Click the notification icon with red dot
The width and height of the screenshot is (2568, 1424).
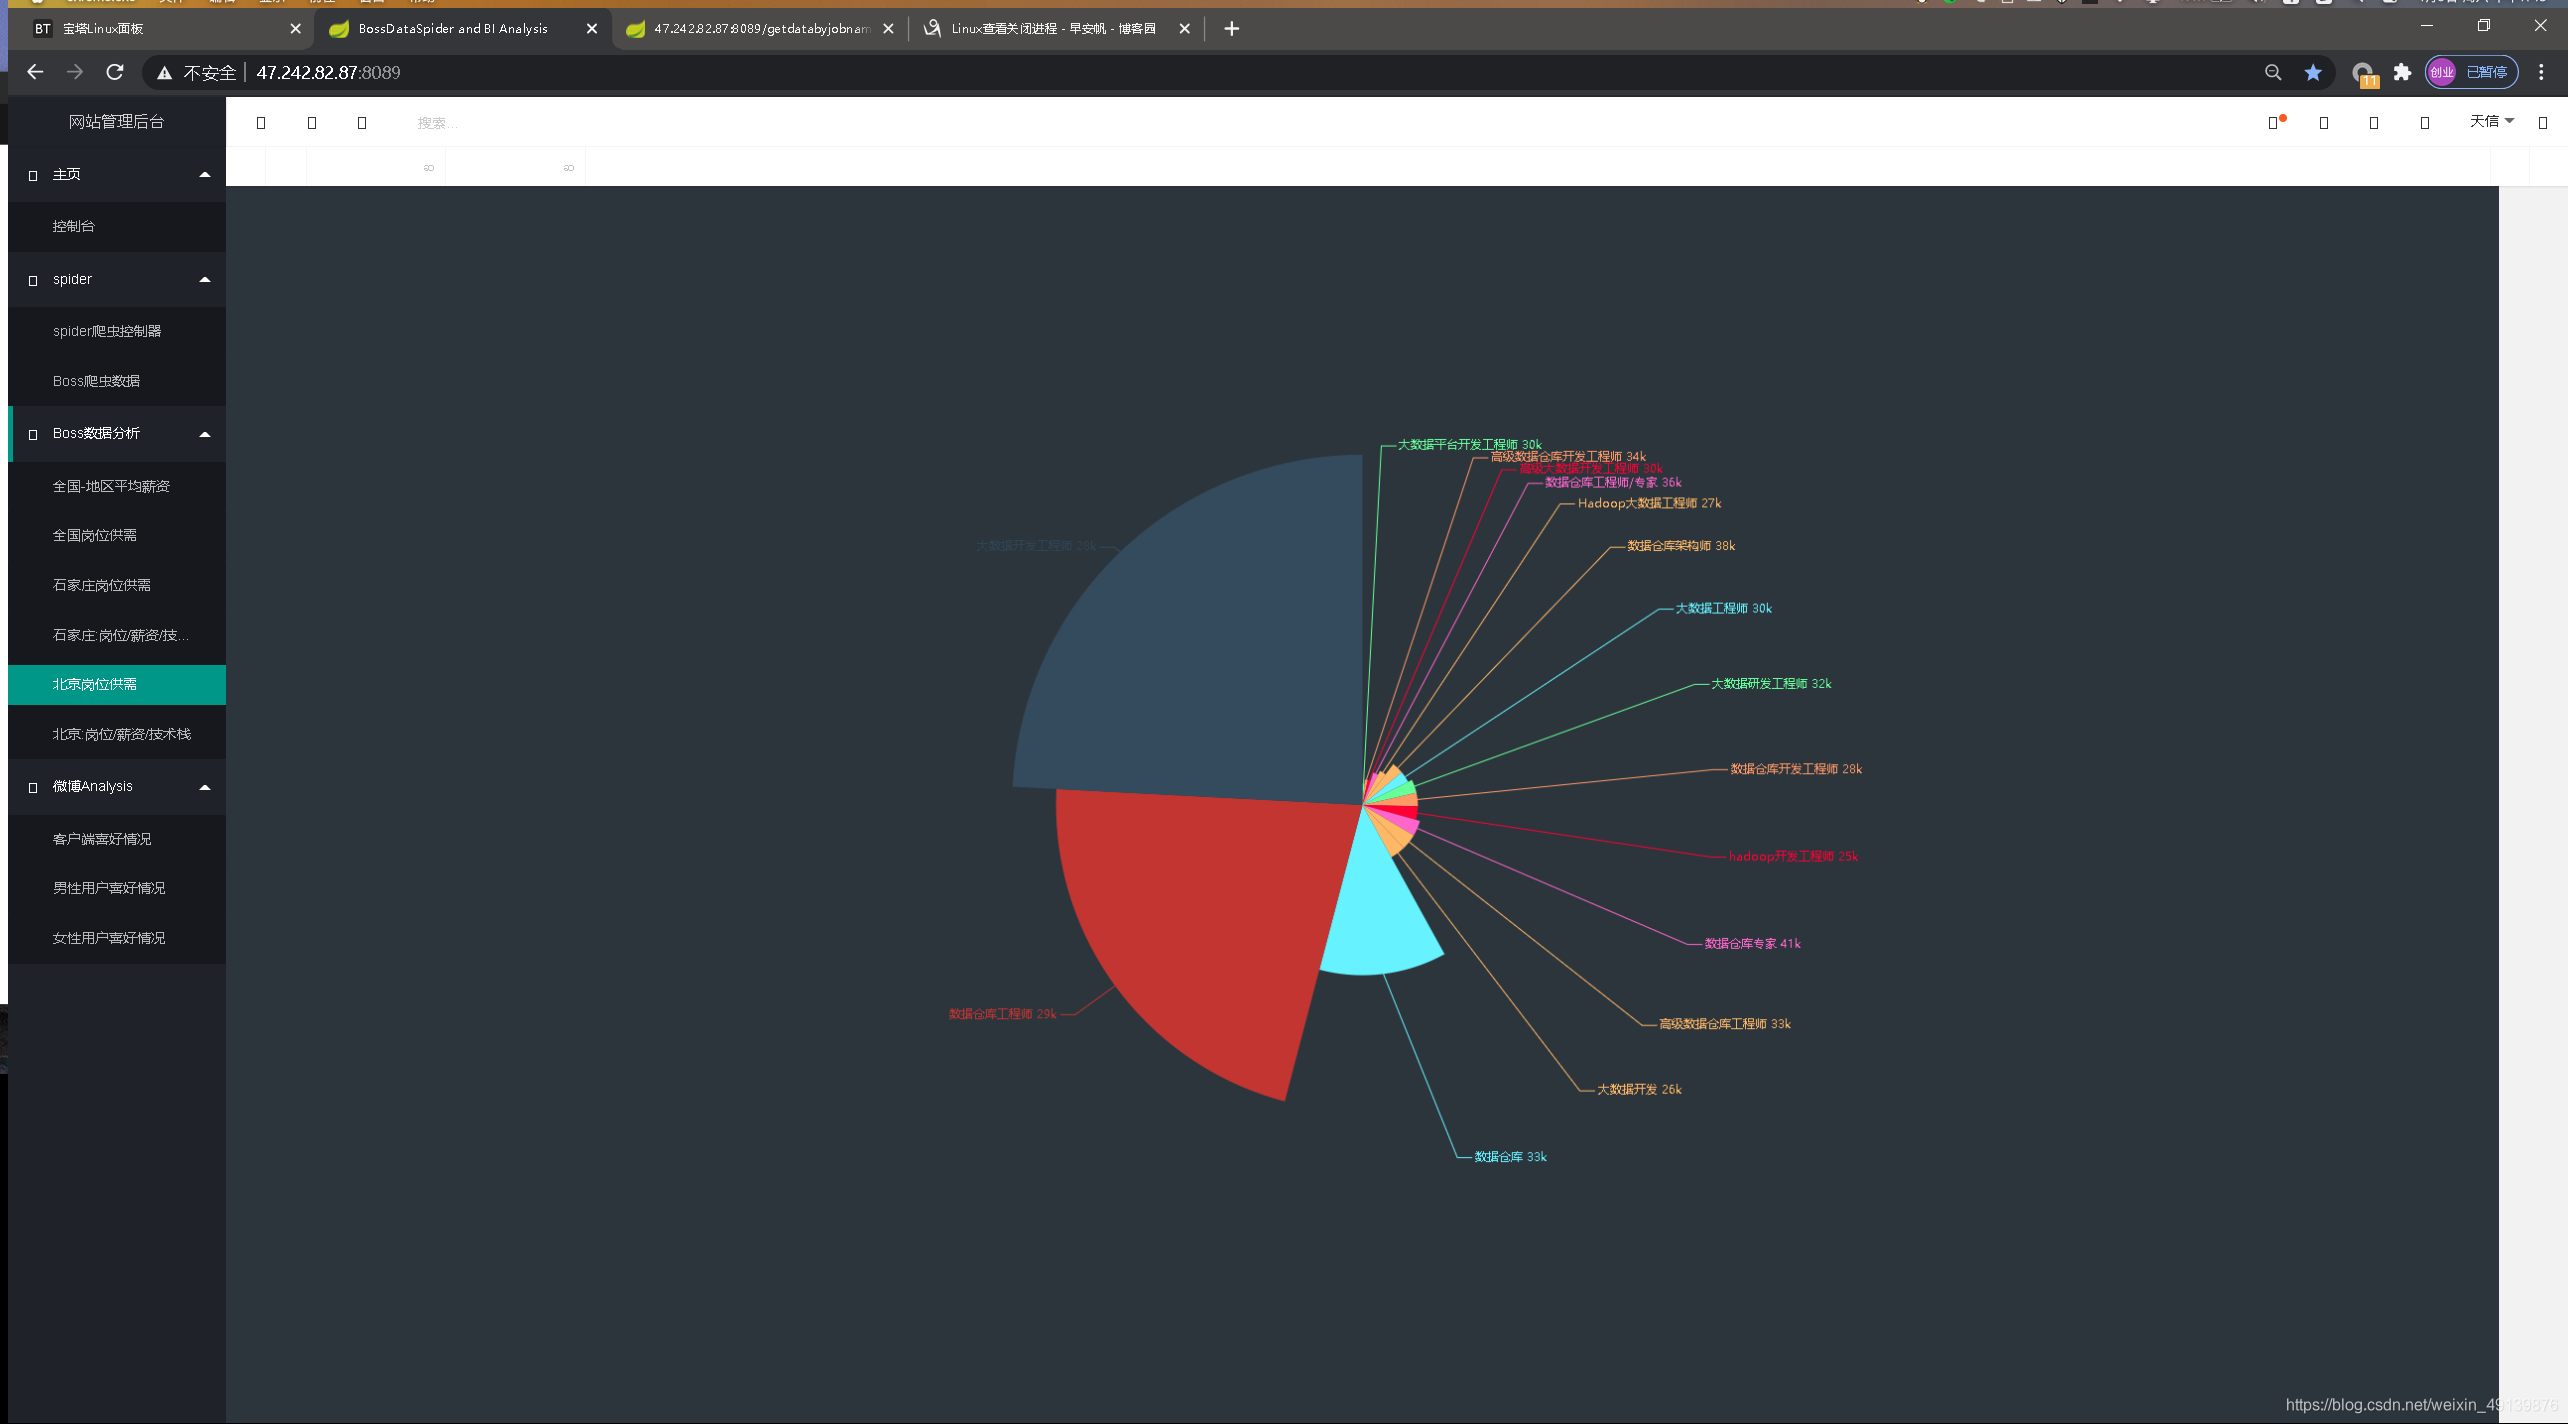(2274, 122)
